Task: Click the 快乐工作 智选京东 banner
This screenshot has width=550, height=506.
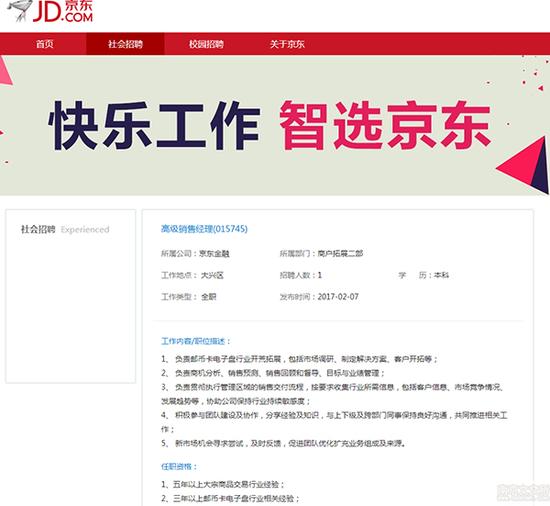Action: point(275,125)
